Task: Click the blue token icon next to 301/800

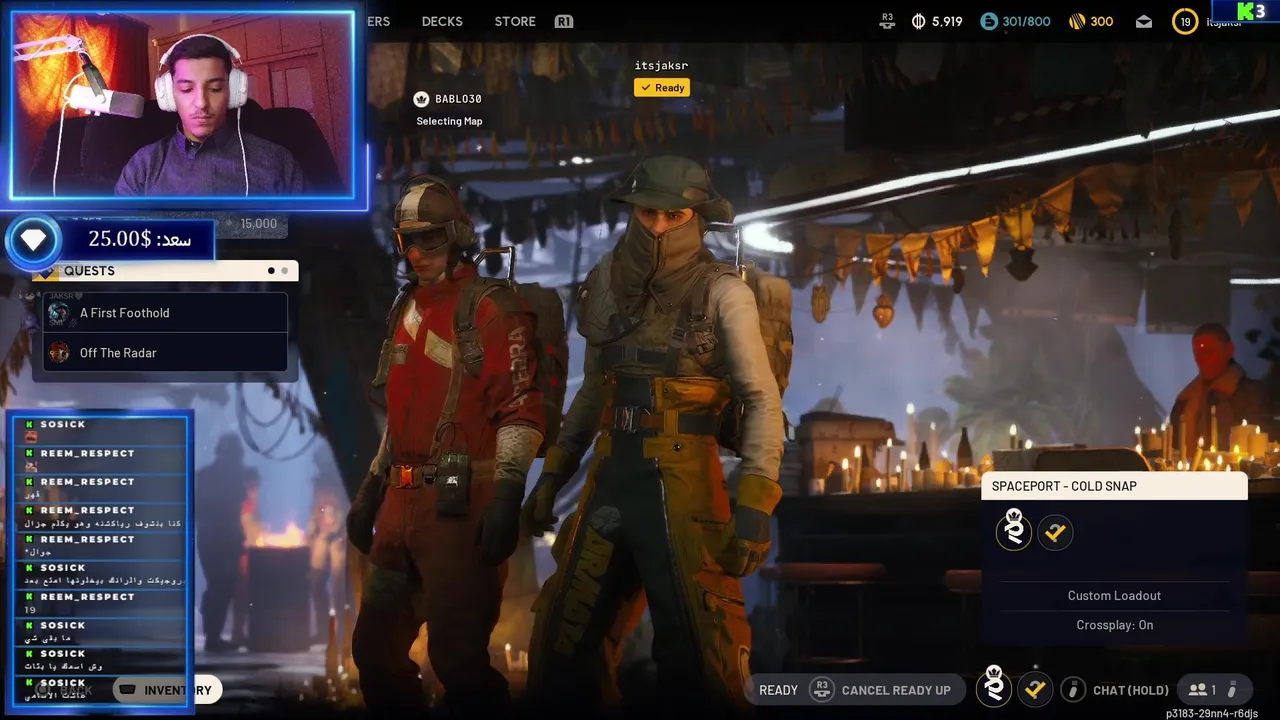Action: click(x=989, y=21)
